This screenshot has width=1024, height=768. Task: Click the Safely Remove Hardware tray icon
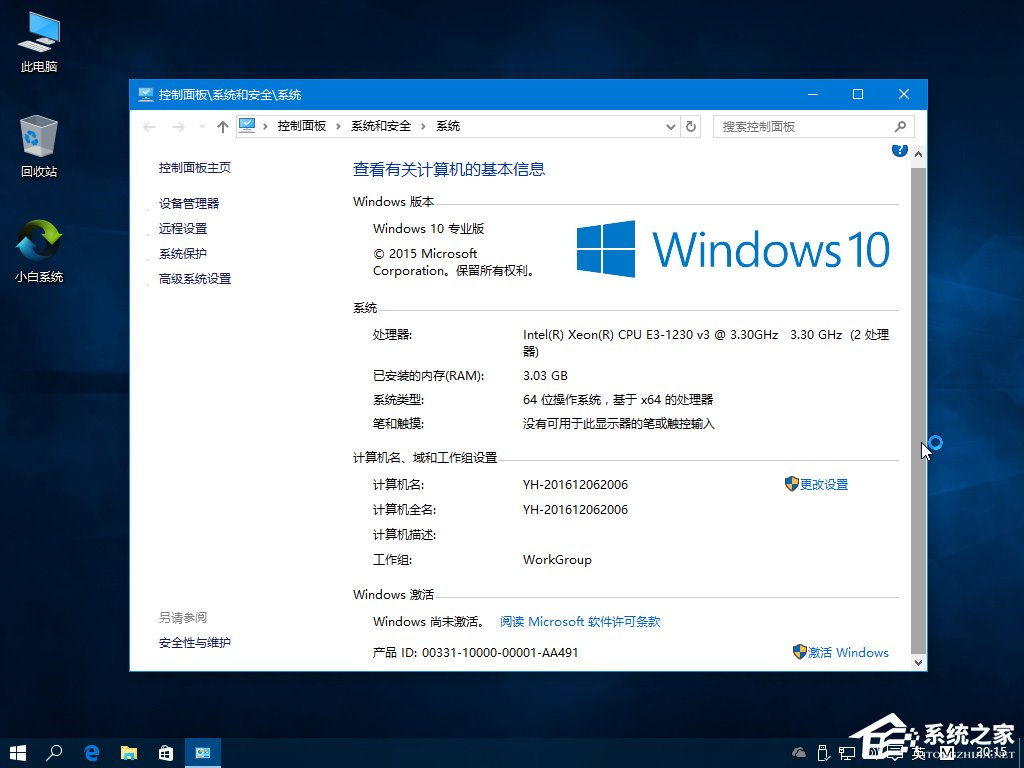click(x=823, y=752)
